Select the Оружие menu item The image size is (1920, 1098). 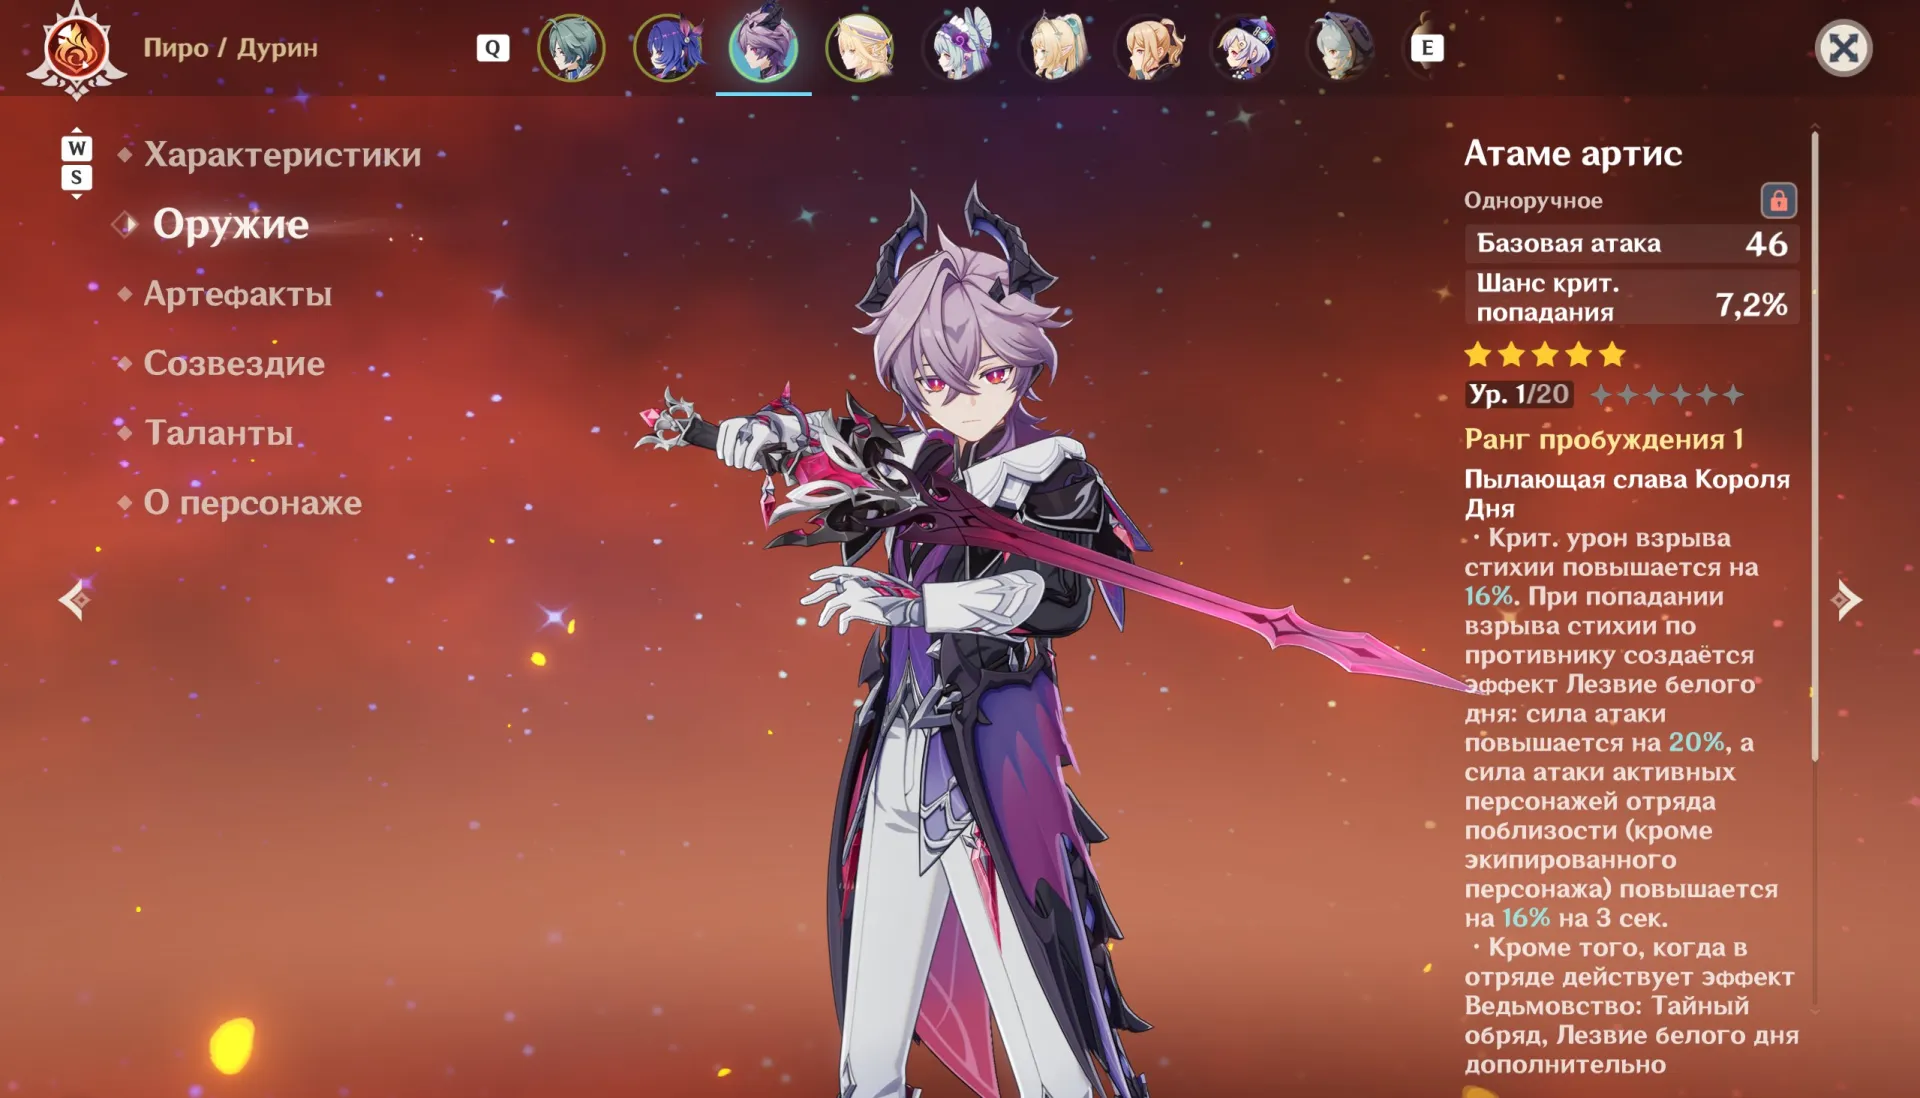(x=230, y=224)
